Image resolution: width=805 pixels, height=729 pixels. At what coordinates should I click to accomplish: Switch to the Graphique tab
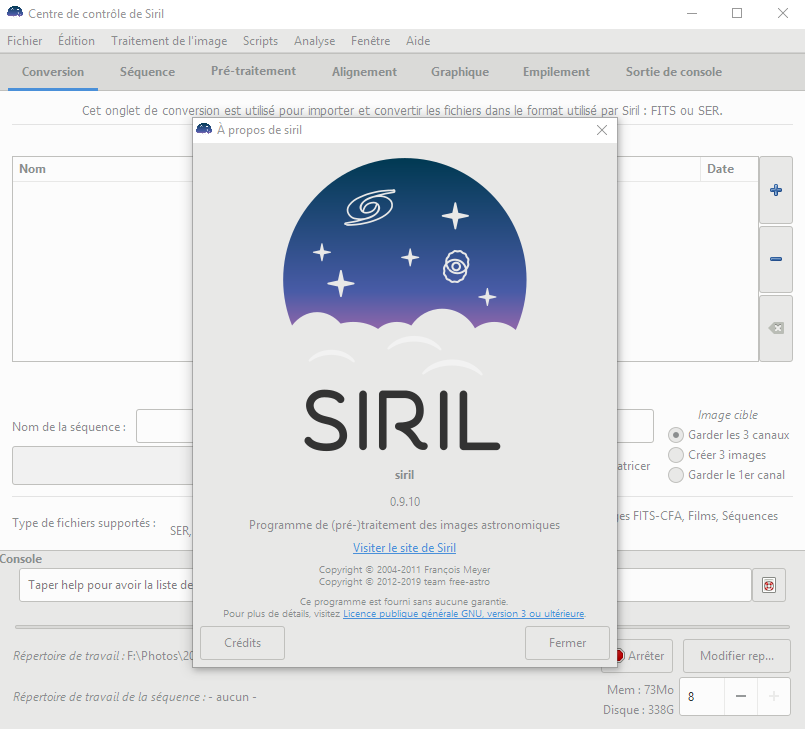[459, 72]
